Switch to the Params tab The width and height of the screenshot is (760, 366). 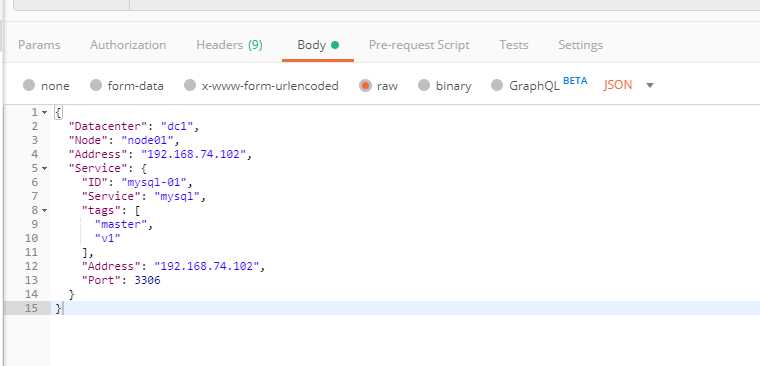point(39,45)
